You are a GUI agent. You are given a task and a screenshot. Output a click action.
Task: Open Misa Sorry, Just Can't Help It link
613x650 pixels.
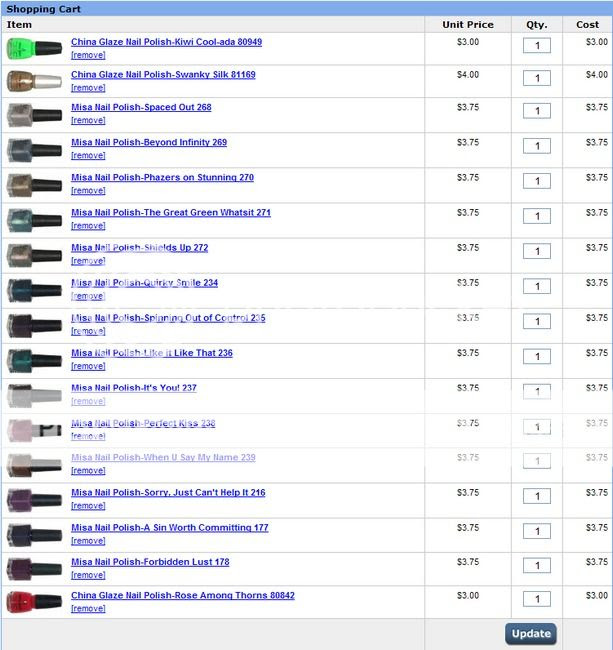click(168, 493)
